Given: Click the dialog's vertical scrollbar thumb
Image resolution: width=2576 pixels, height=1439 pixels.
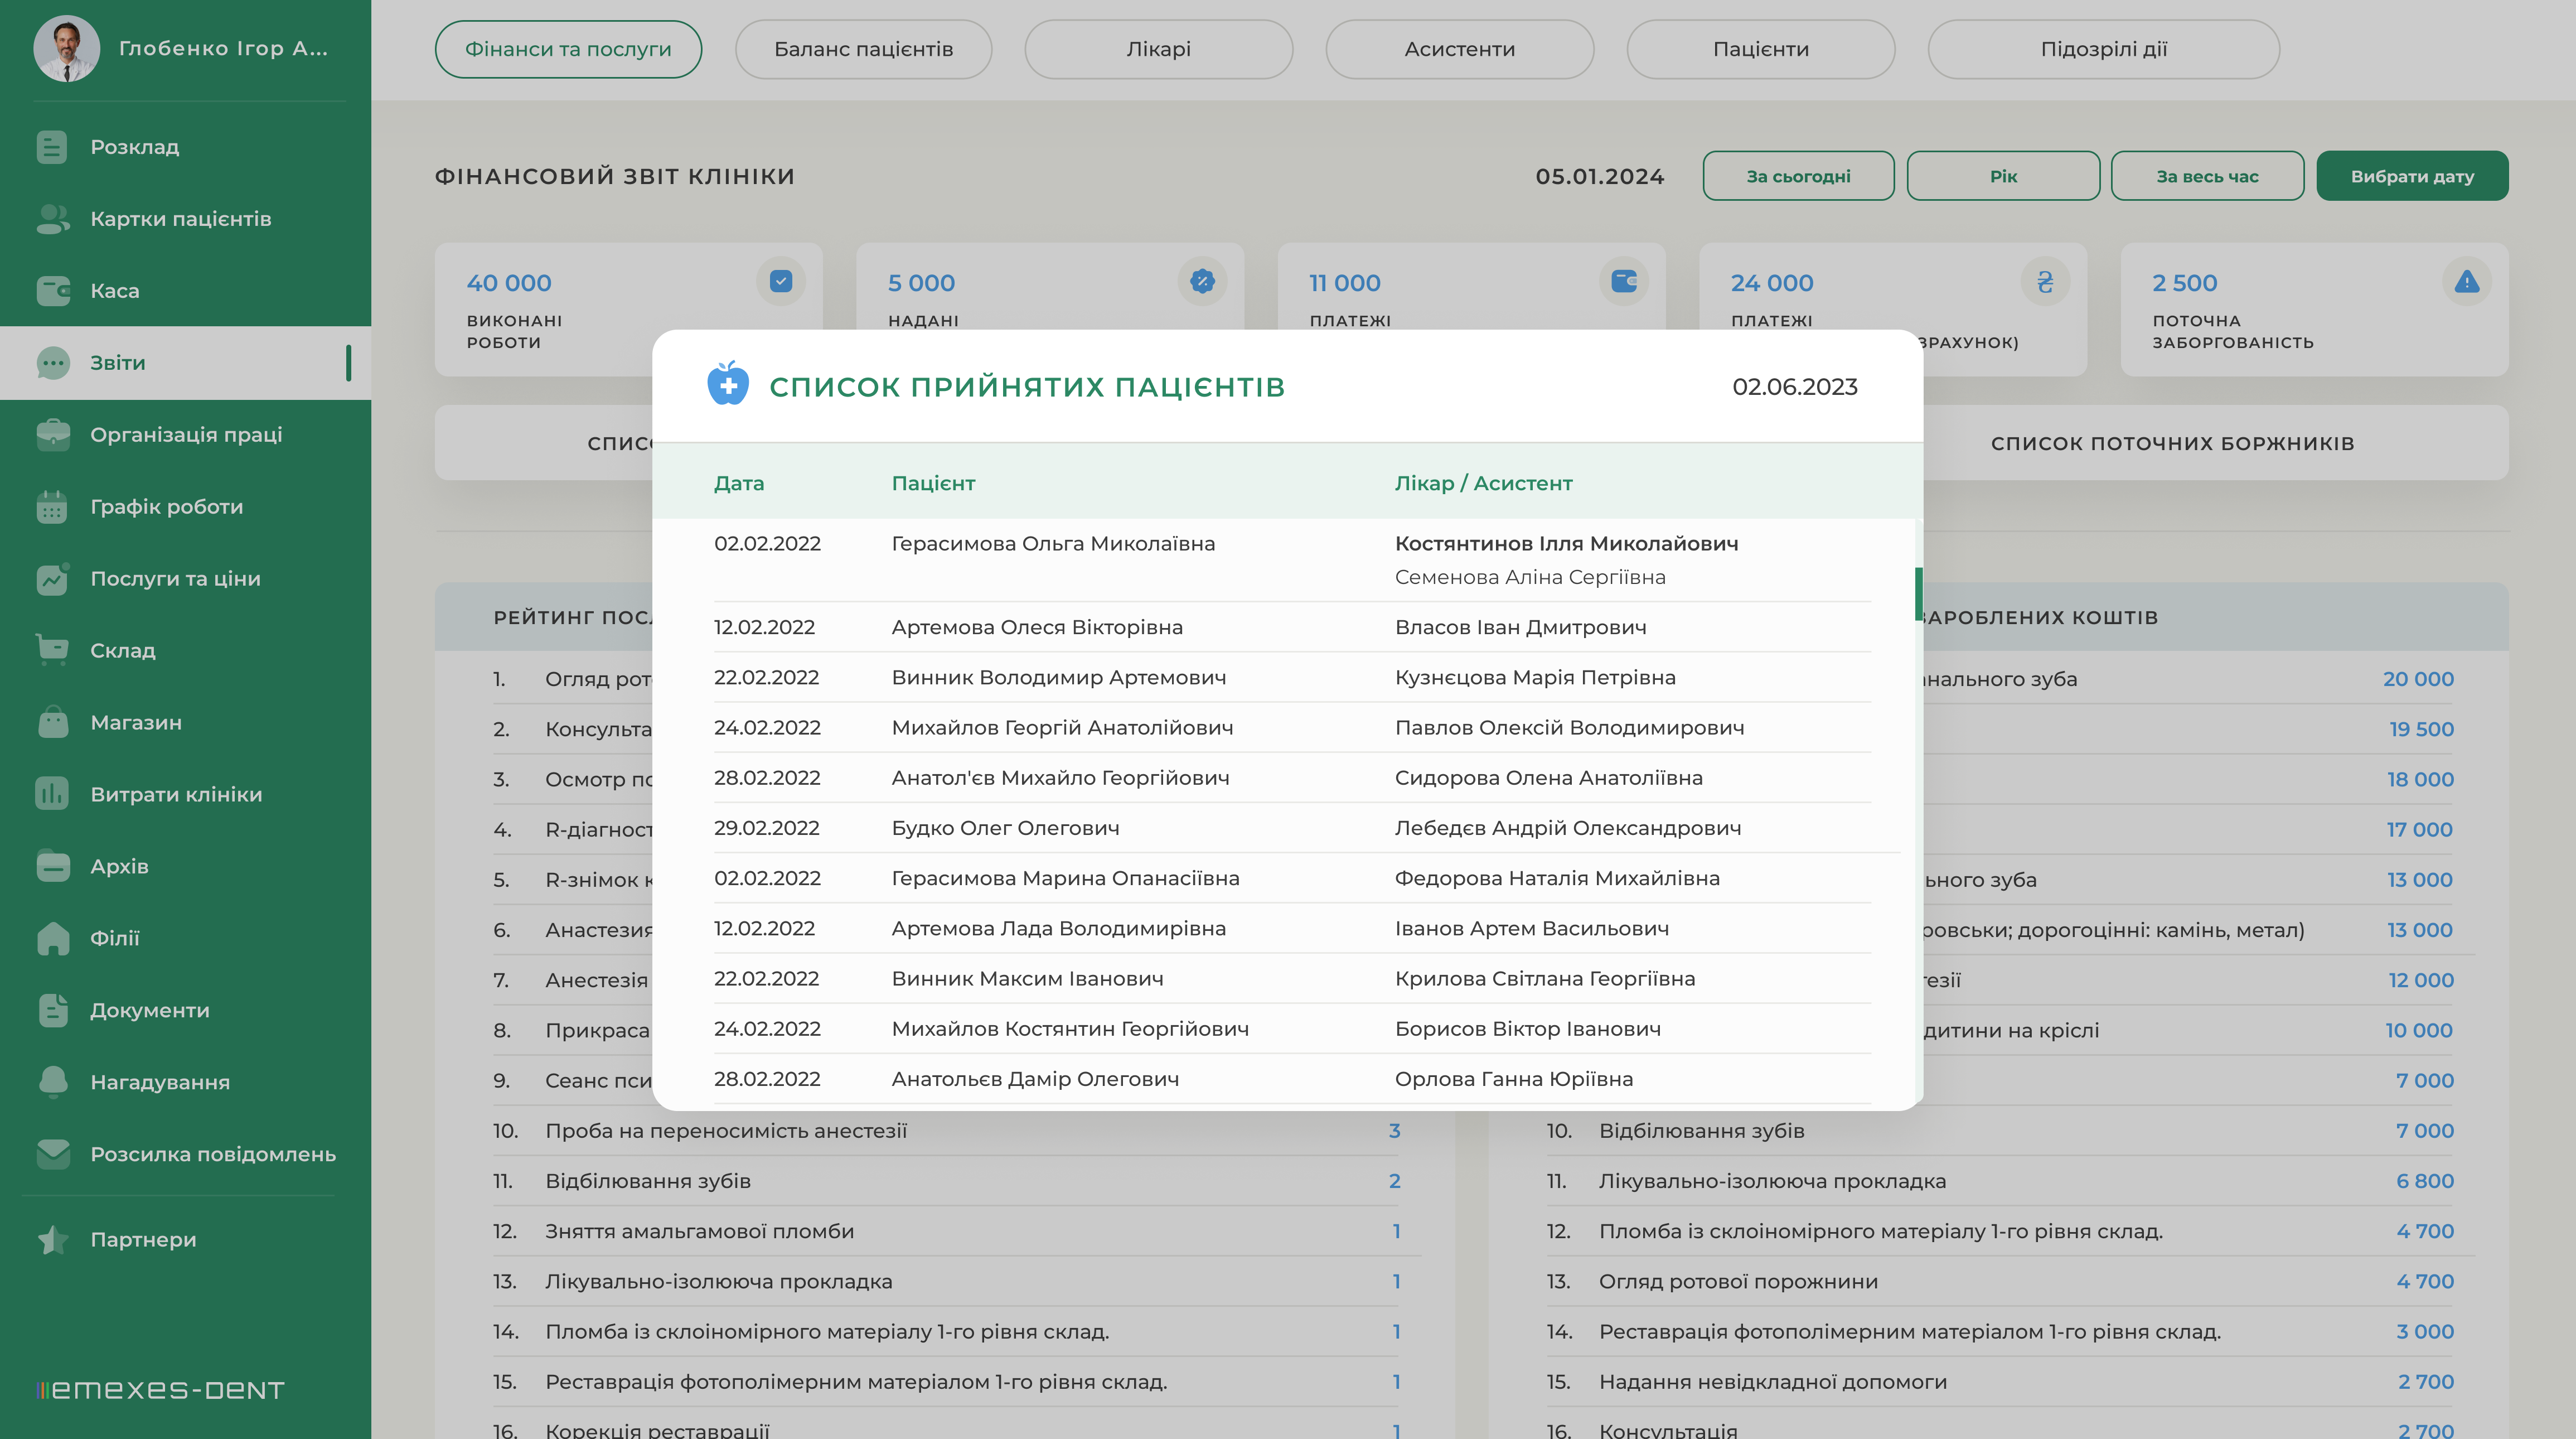Looking at the screenshot, I should click(x=1918, y=594).
